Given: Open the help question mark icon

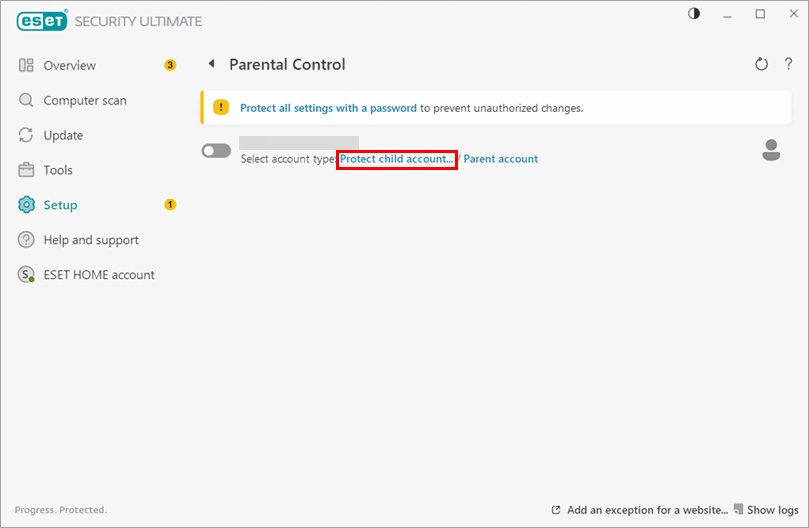Looking at the screenshot, I should pyautogui.click(x=788, y=65).
